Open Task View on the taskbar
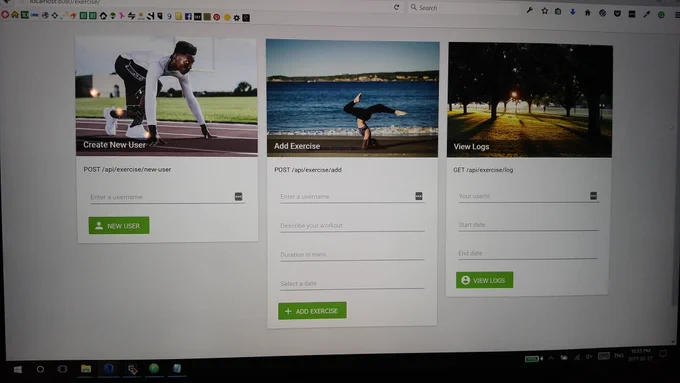Image resolution: width=680 pixels, height=383 pixels. coord(63,369)
